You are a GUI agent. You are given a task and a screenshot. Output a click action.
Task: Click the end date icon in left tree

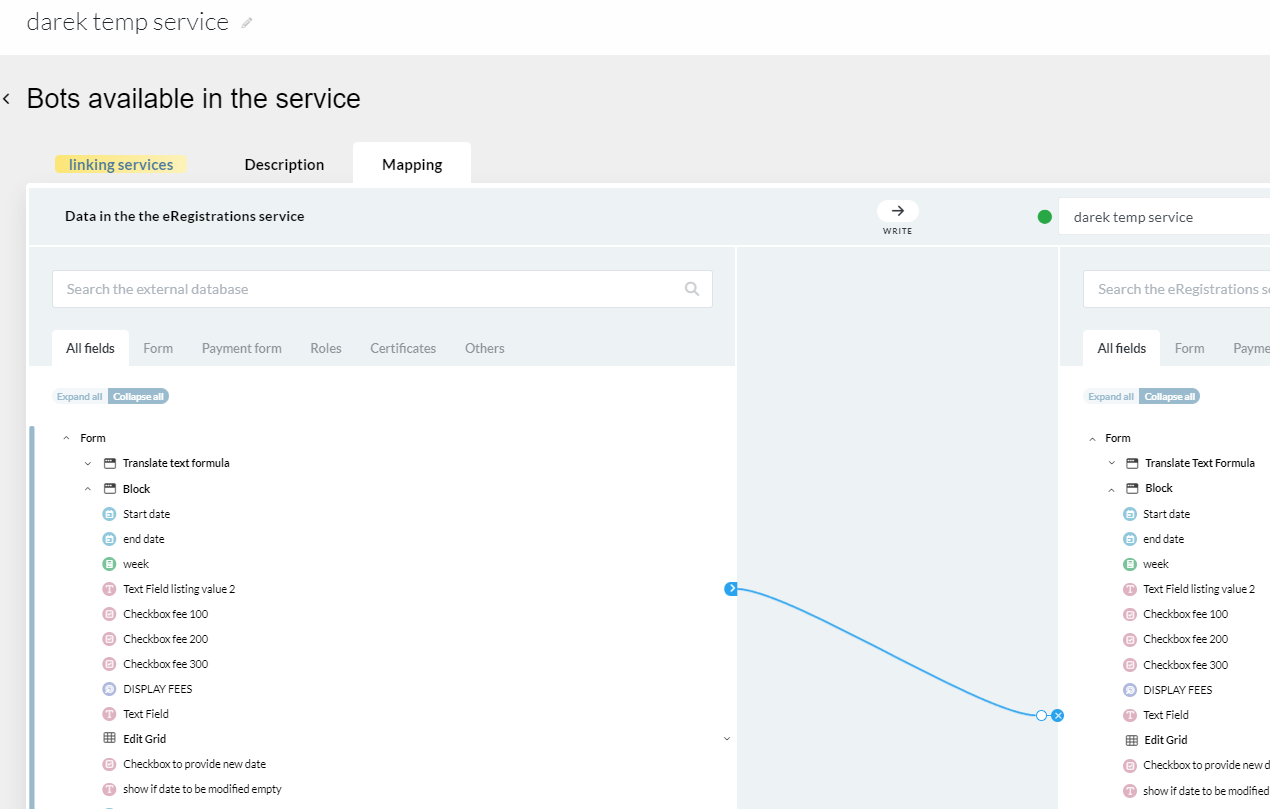(x=109, y=539)
